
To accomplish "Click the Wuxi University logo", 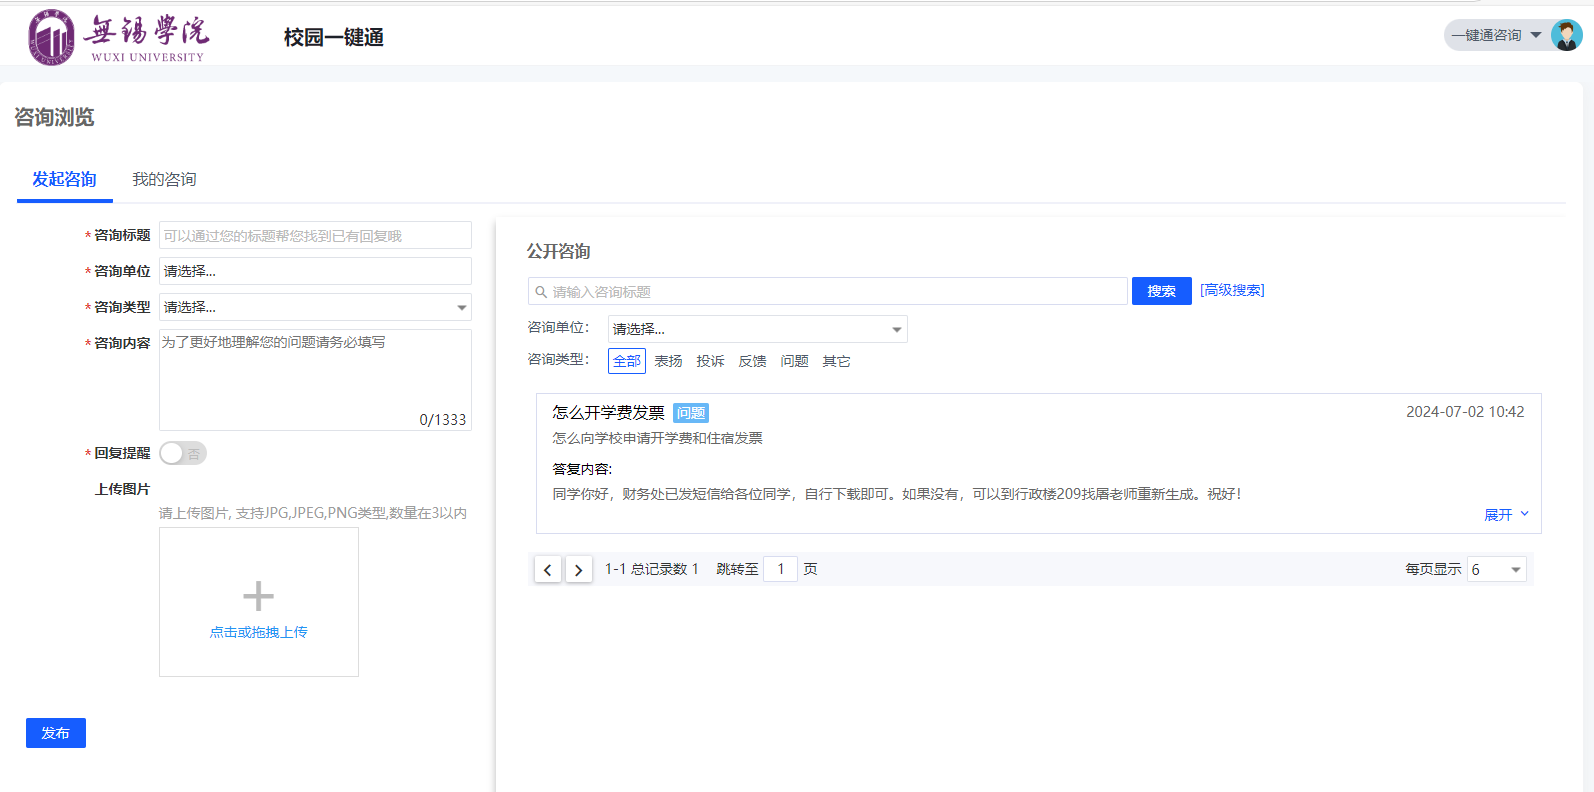I will tap(118, 38).
